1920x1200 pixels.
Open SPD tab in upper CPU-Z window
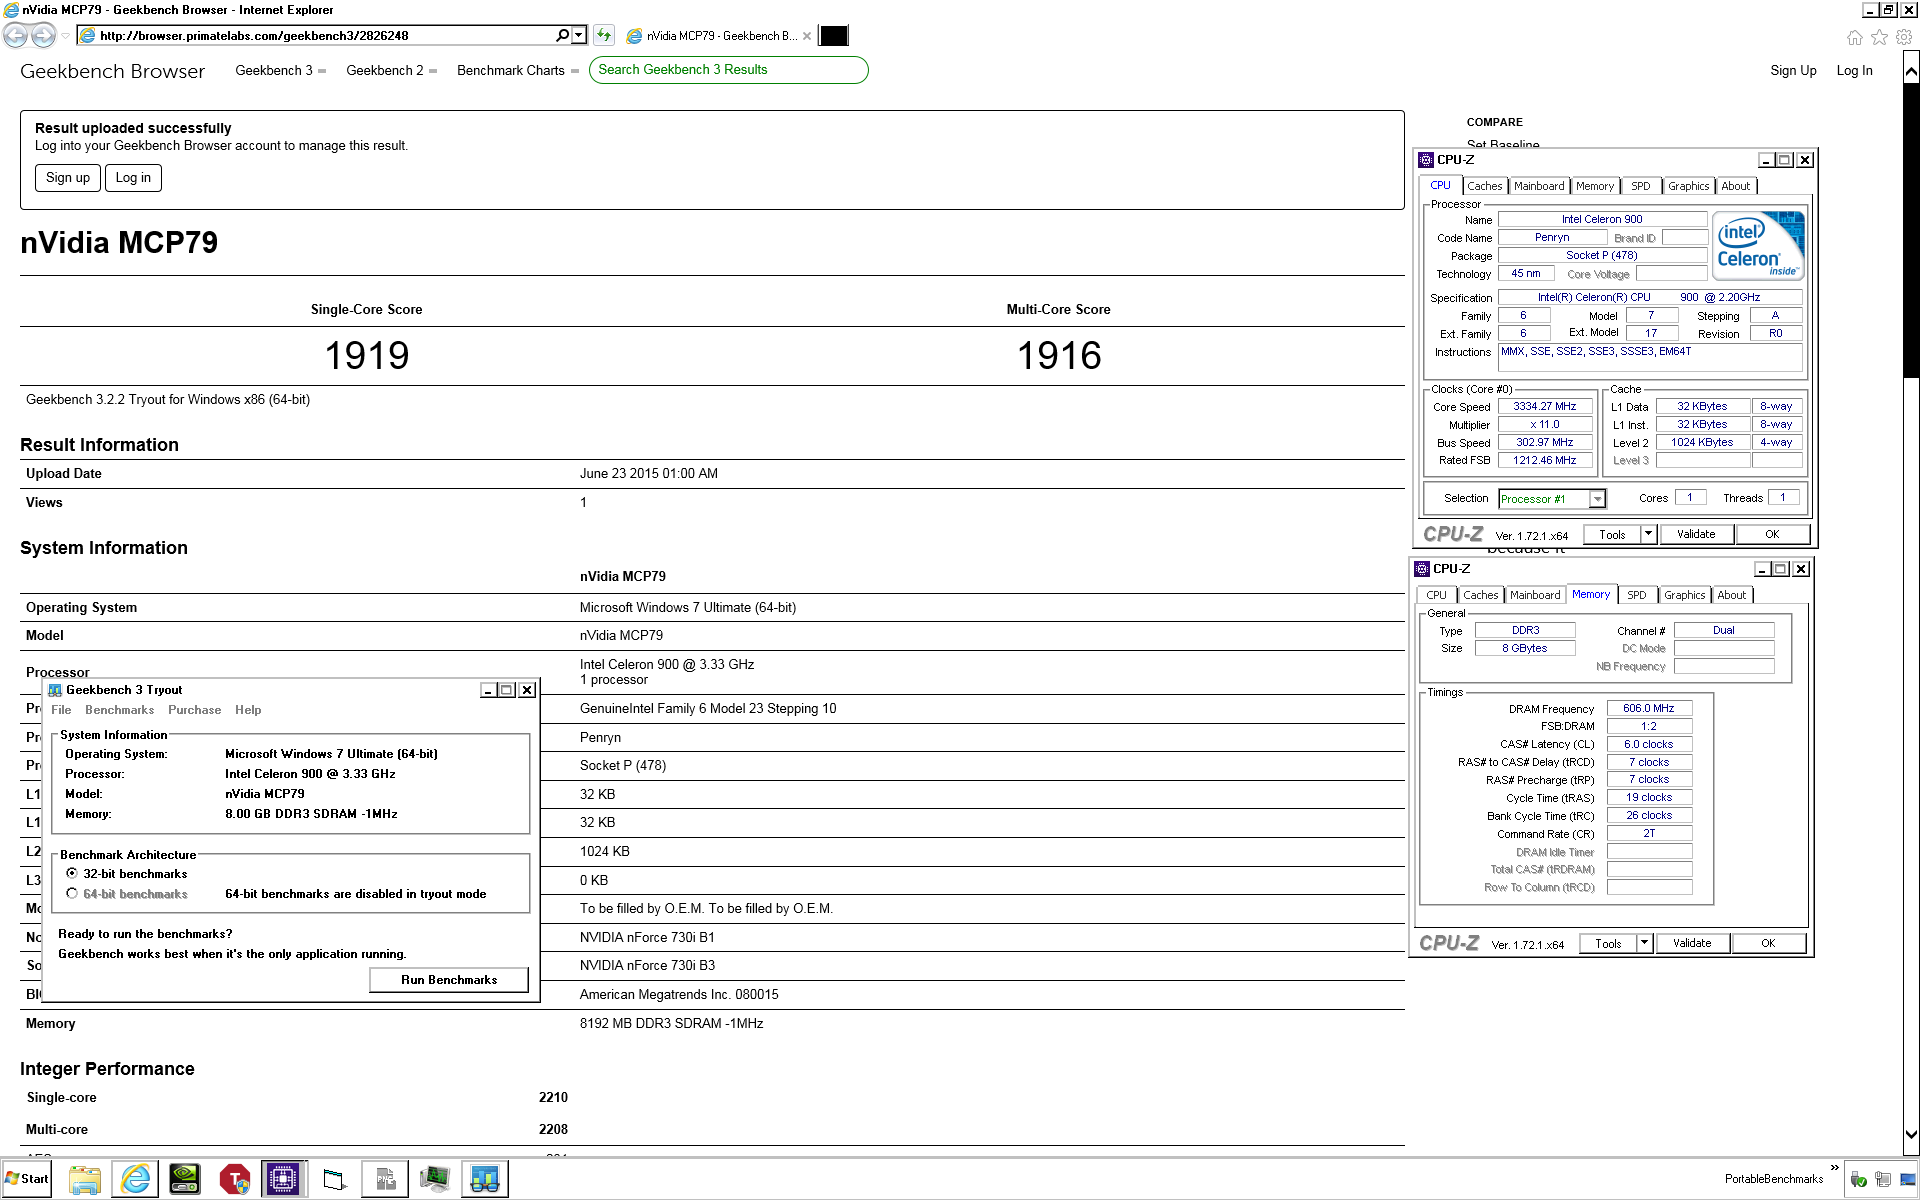coord(1641,186)
